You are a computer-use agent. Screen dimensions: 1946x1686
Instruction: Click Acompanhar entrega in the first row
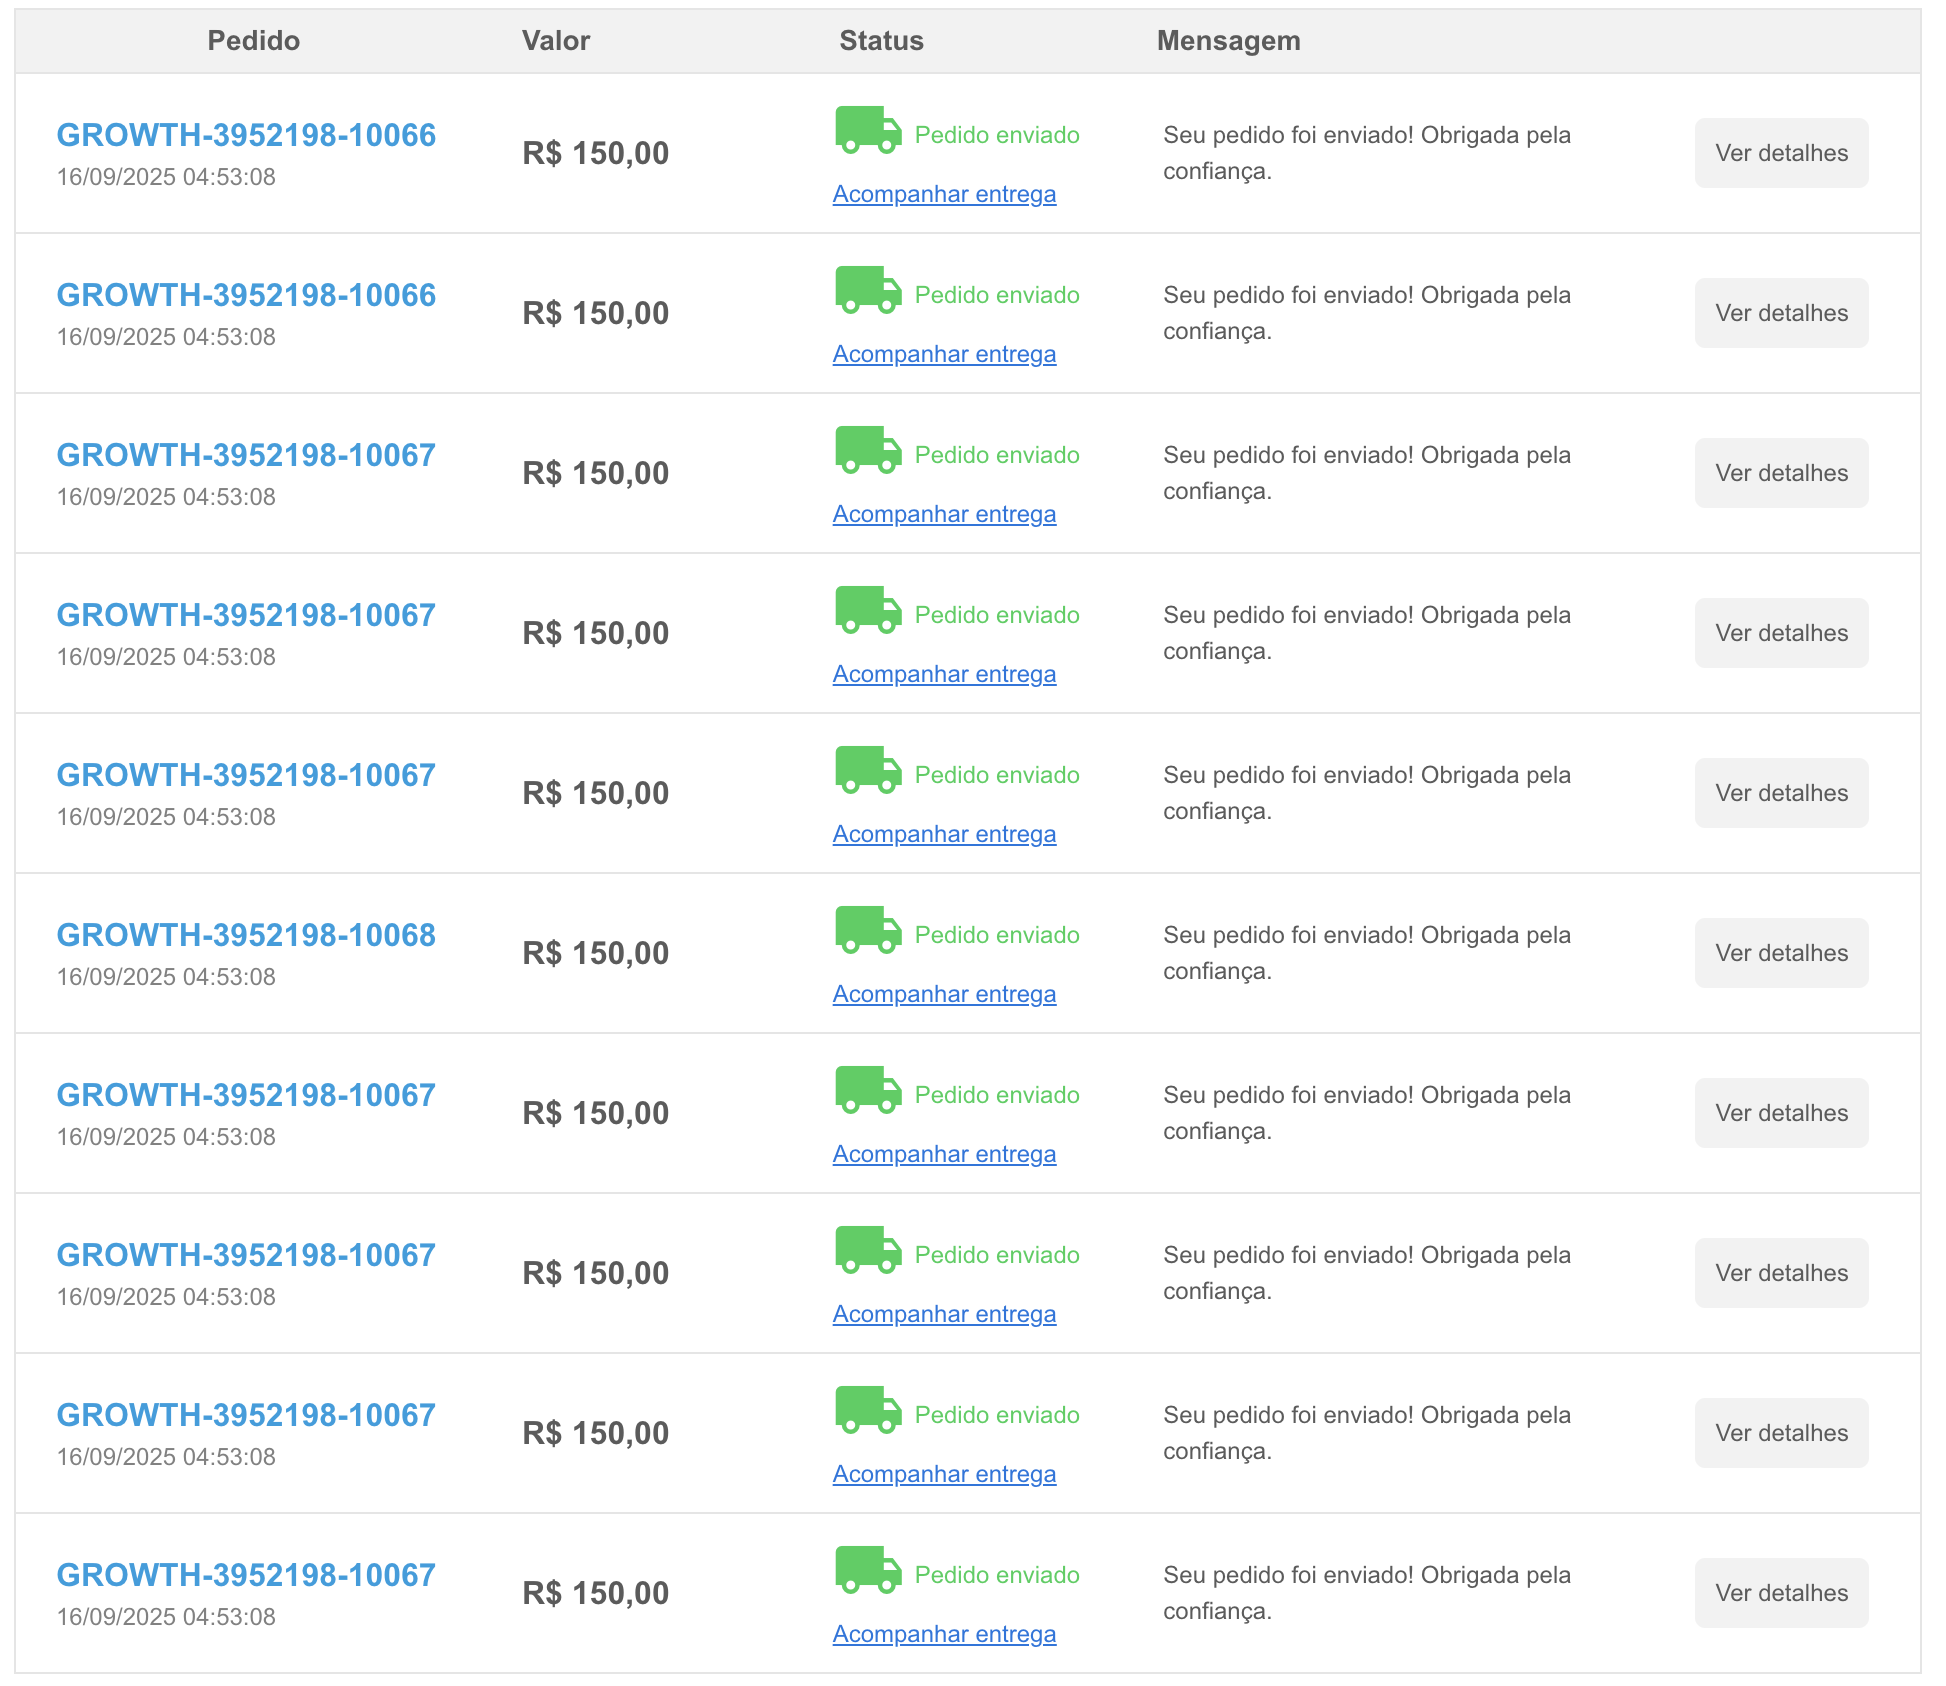pos(944,194)
